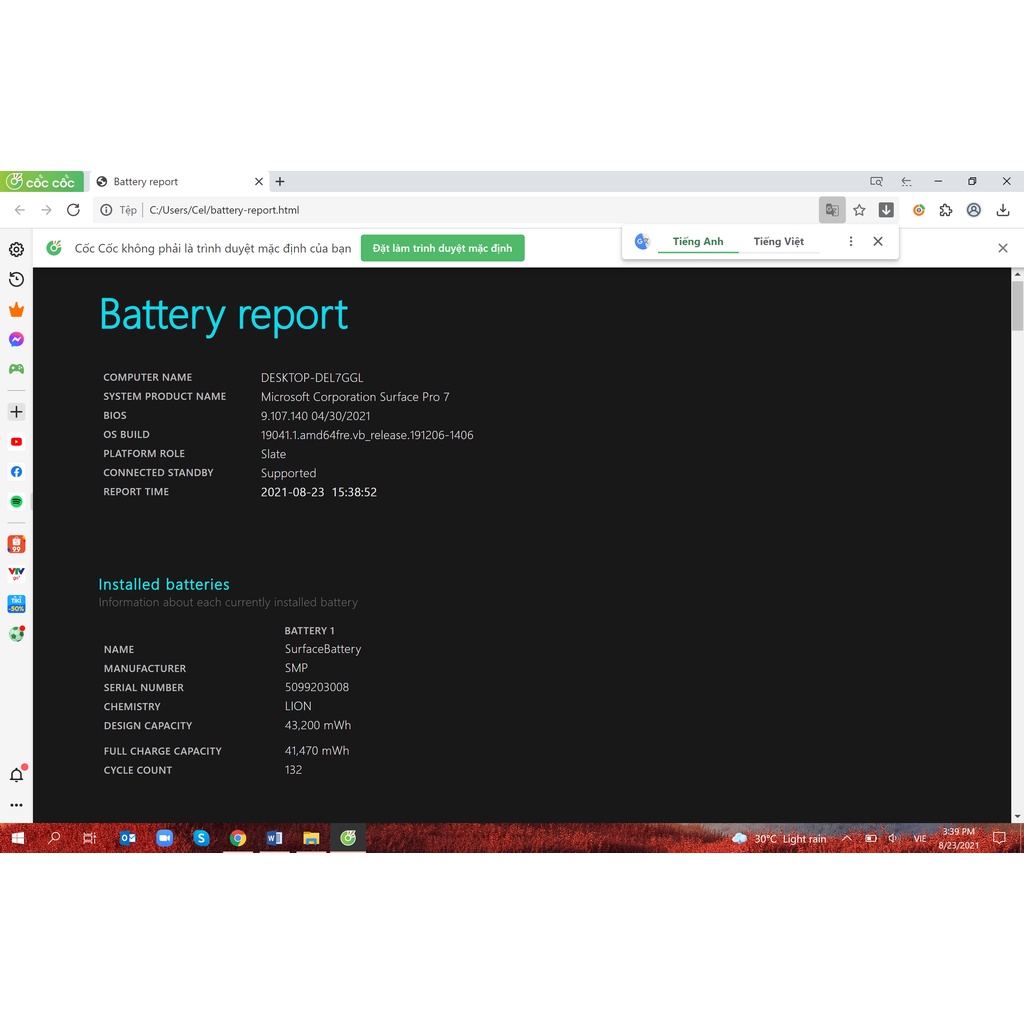Open Coc Coc sidebar settings gear

[16, 249]
